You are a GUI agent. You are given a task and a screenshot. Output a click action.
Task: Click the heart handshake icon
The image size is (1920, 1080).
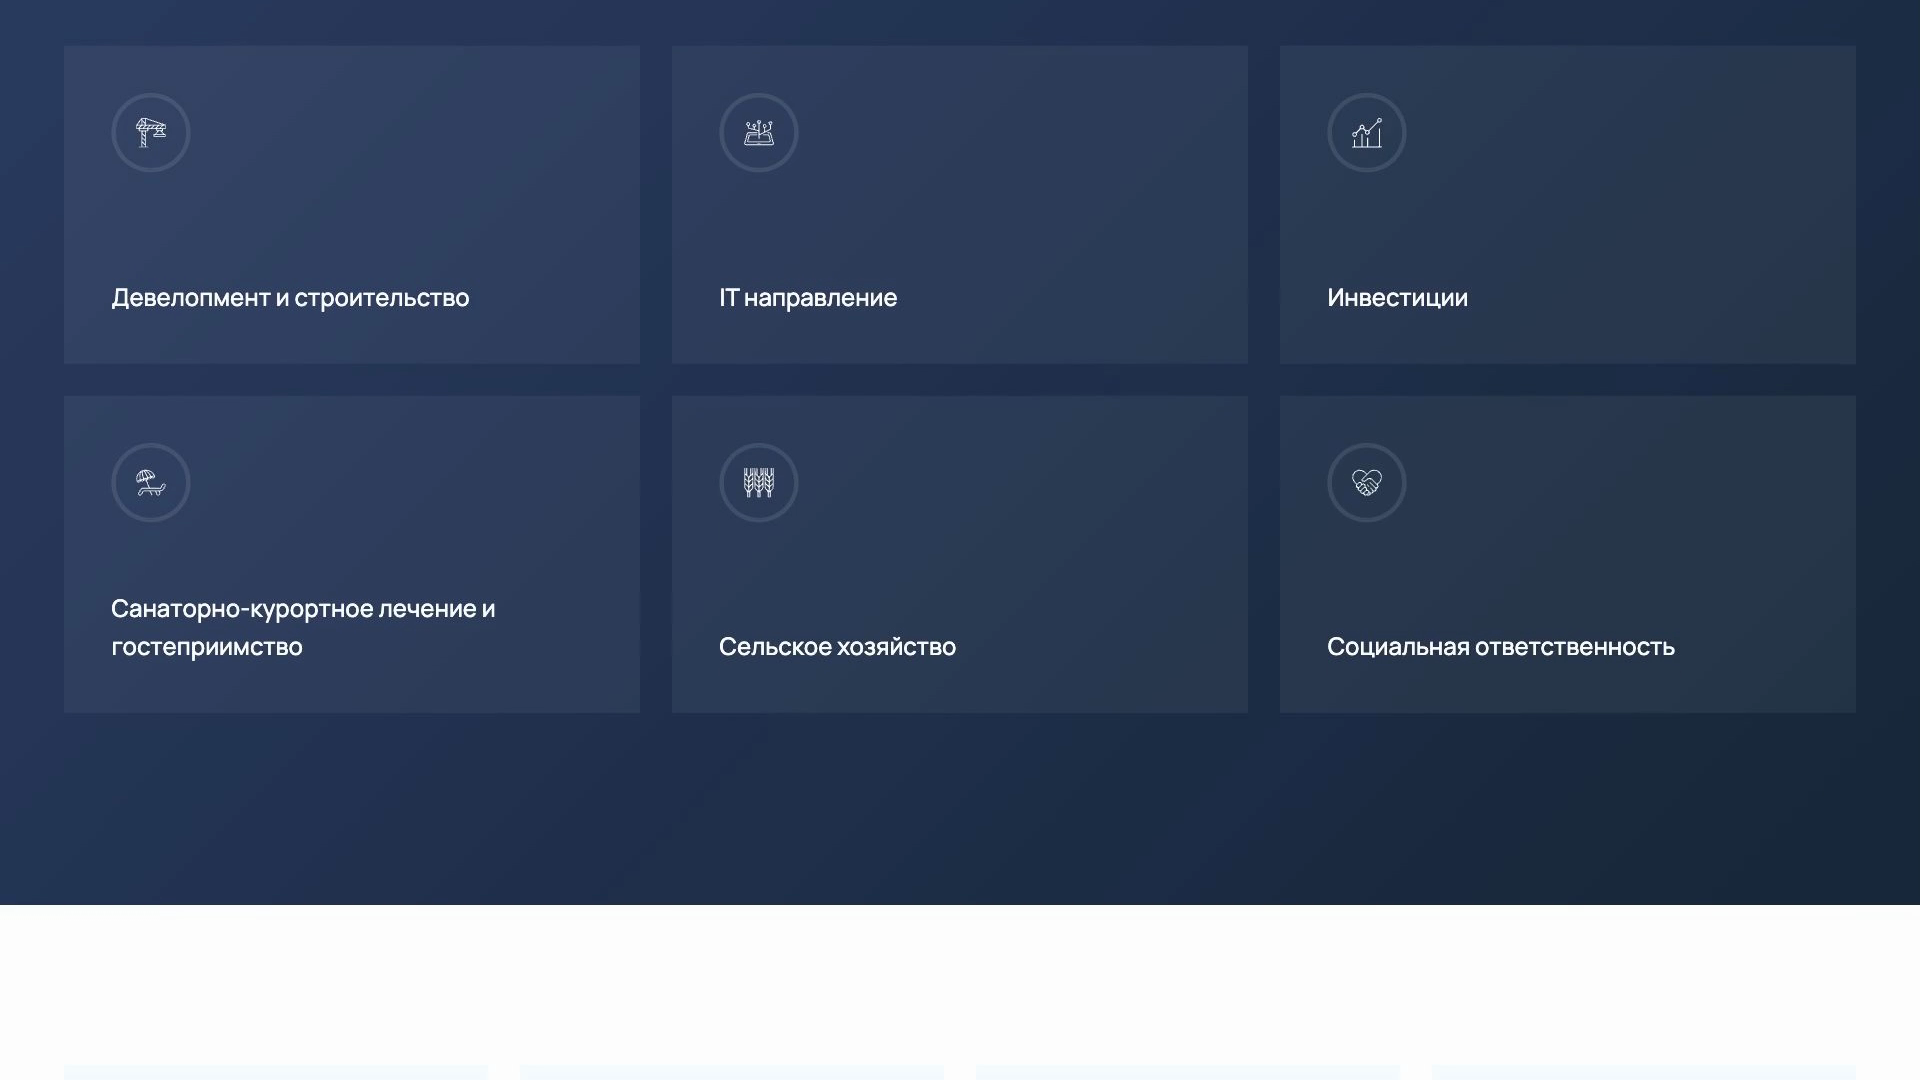click(1367, 483)
